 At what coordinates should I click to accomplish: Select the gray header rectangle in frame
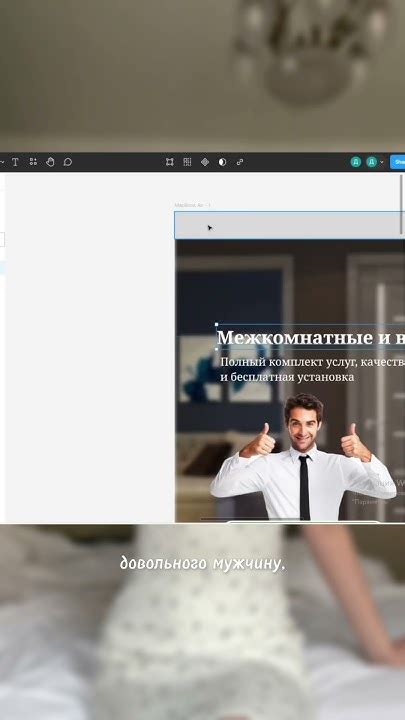coord(289,225)
